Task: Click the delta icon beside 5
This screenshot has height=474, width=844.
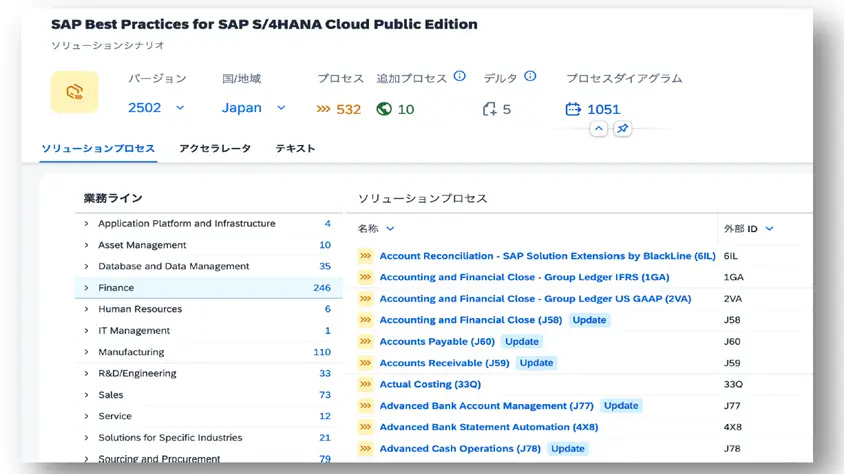Action: [x=489, y=109]
